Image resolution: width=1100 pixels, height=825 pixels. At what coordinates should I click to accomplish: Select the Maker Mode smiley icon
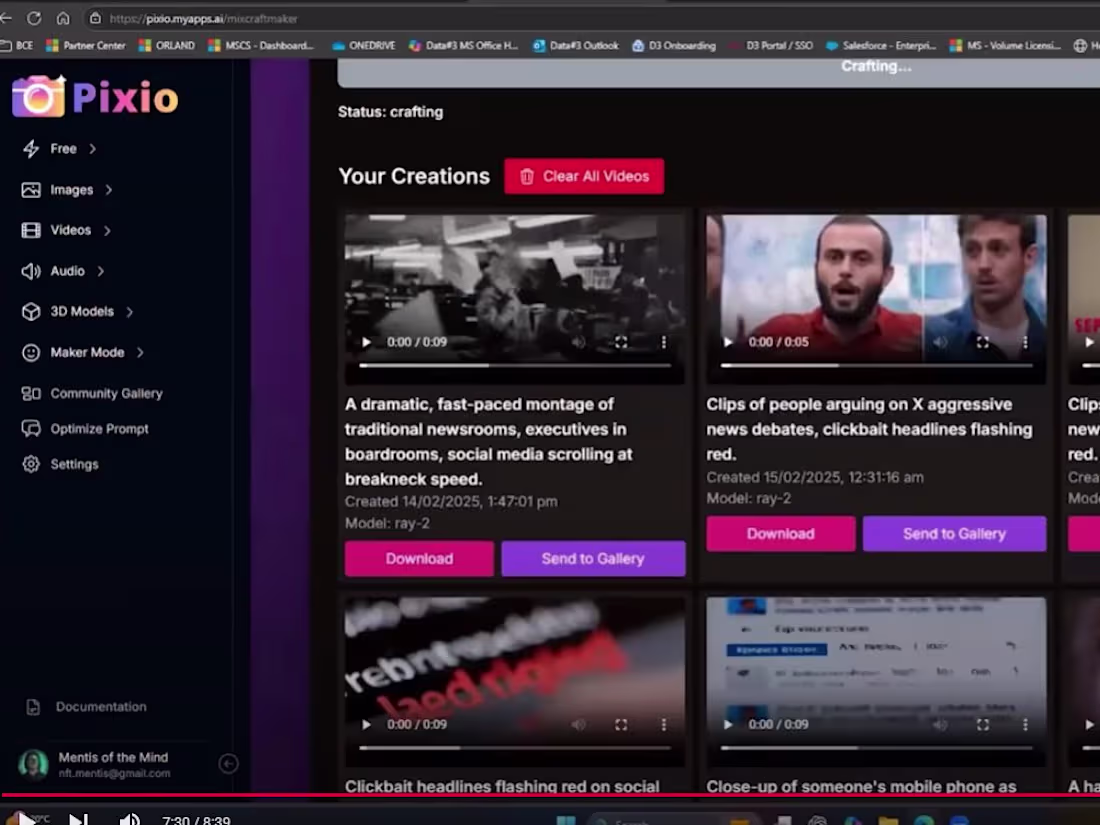click(x=31, y=352)
